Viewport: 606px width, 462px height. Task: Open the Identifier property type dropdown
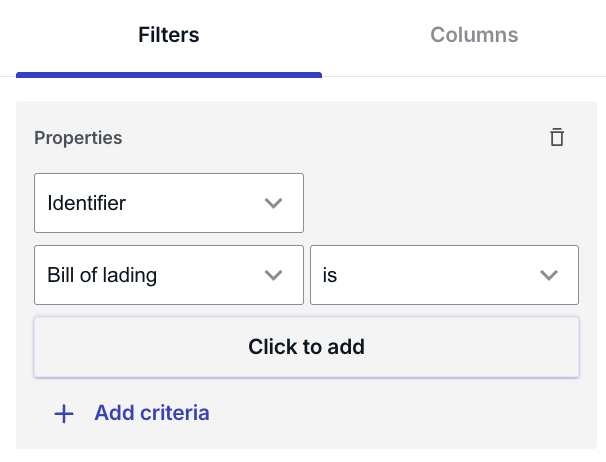point(169,203)
